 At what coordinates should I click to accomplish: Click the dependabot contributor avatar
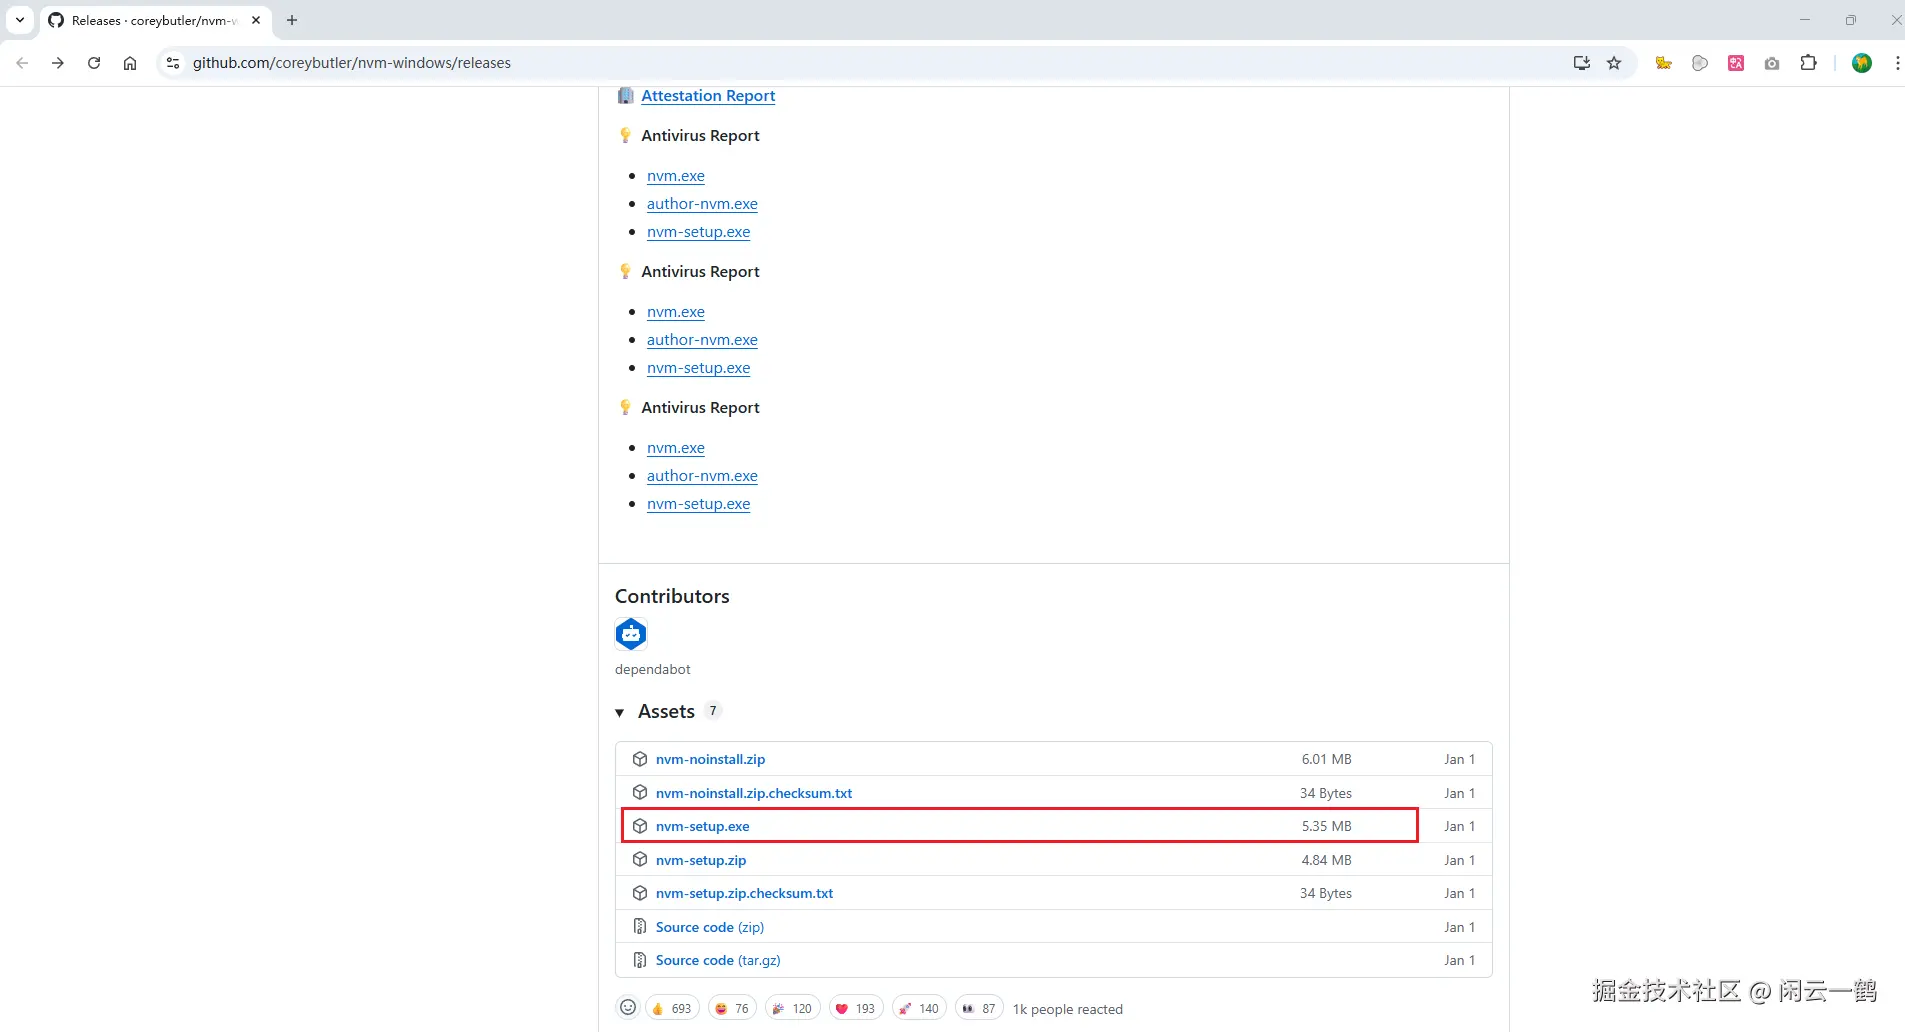(631, 634)
